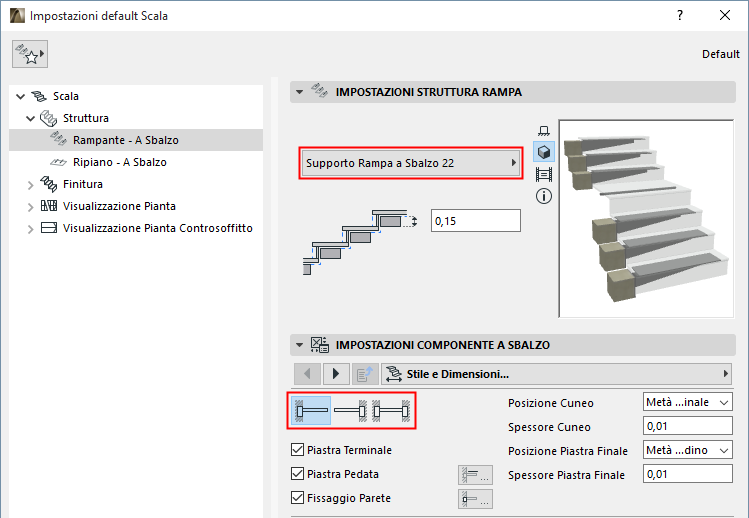Viewport: 749px width, 518px height.
Task: Click the Spessore Cuneo label
Action: point(549,427)
